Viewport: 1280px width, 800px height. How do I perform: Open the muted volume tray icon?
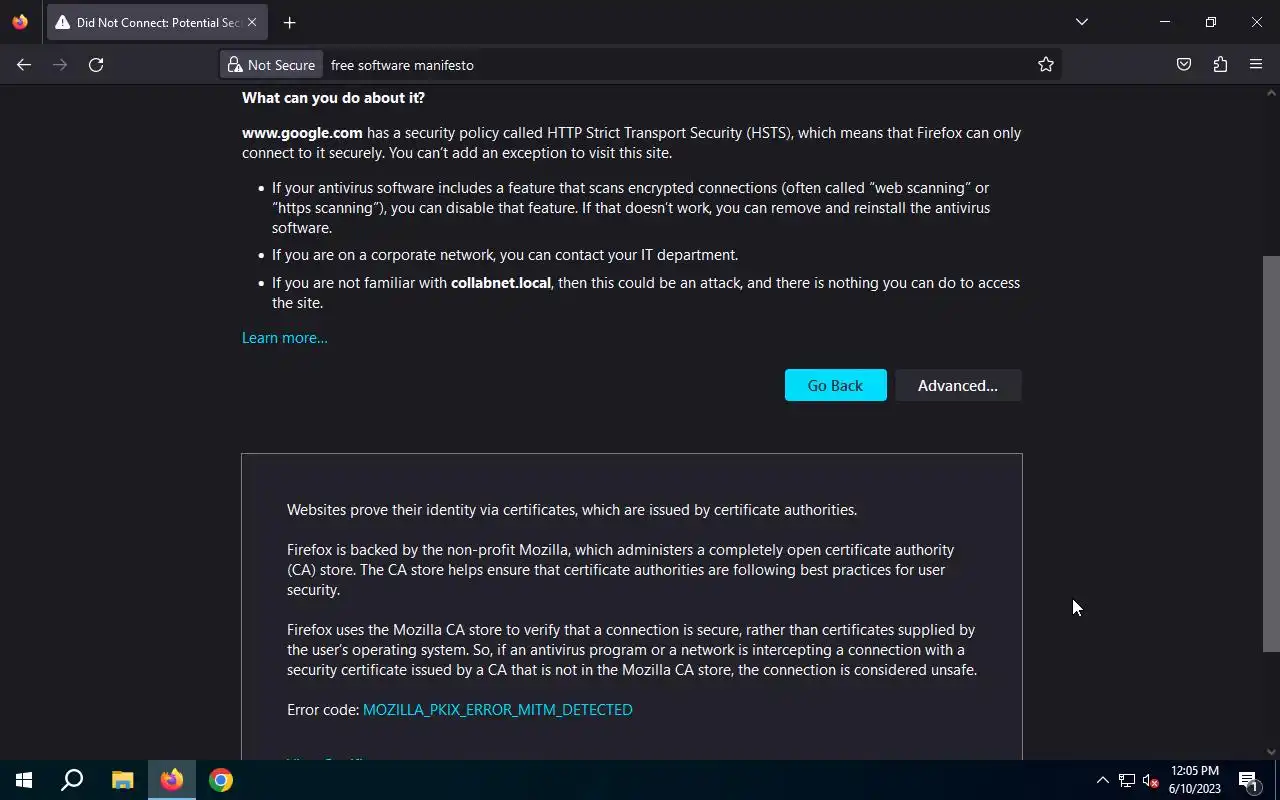click(1150, 780)
